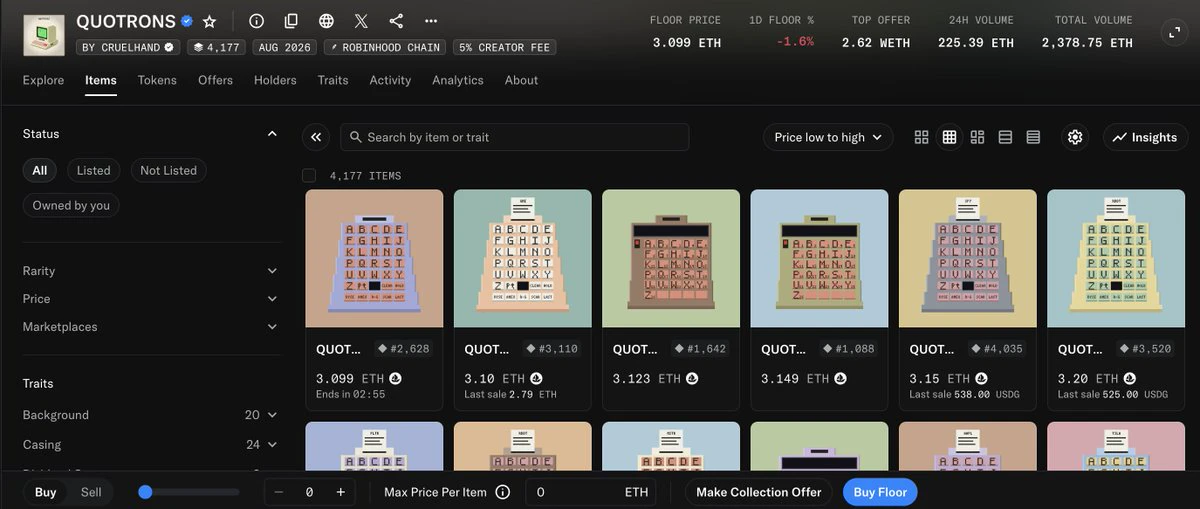Open the item thumbnail priced 3.099 ETH
The width and height of the screenshot is (1200, 509).
pos(374,259)
